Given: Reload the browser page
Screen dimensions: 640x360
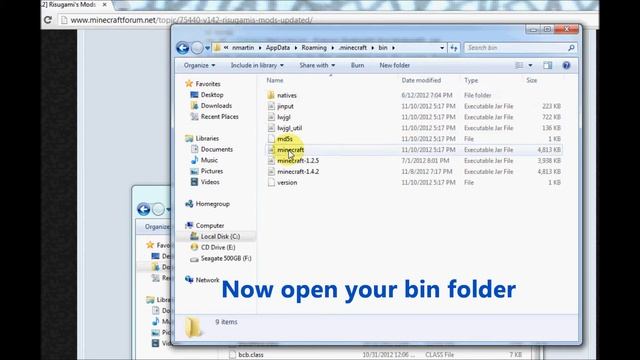Looking at the screenshot, I should pos(48,20).
